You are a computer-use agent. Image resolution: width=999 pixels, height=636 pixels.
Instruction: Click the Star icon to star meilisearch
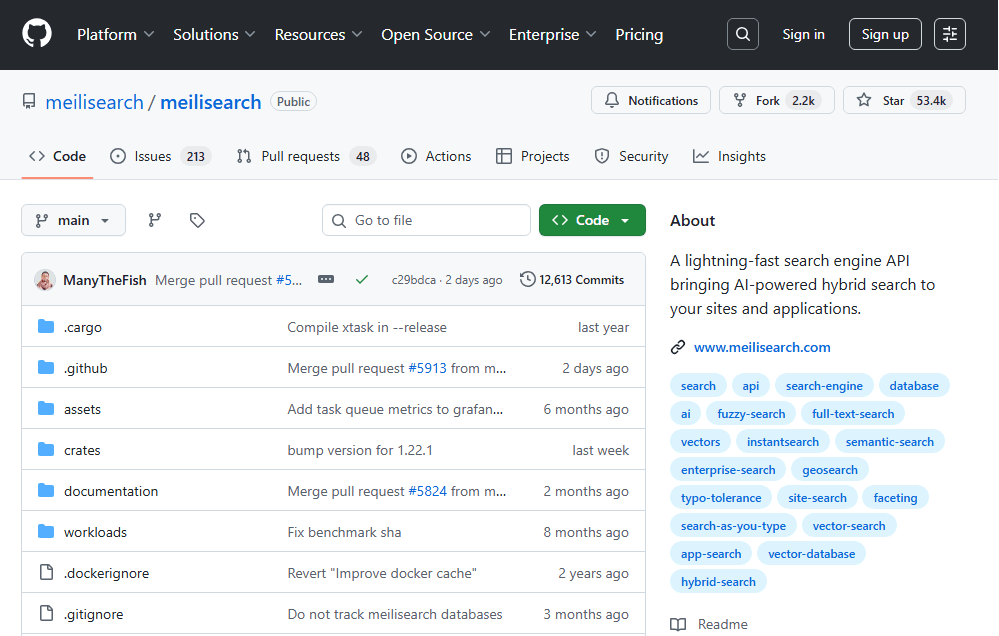pos(863,100)
